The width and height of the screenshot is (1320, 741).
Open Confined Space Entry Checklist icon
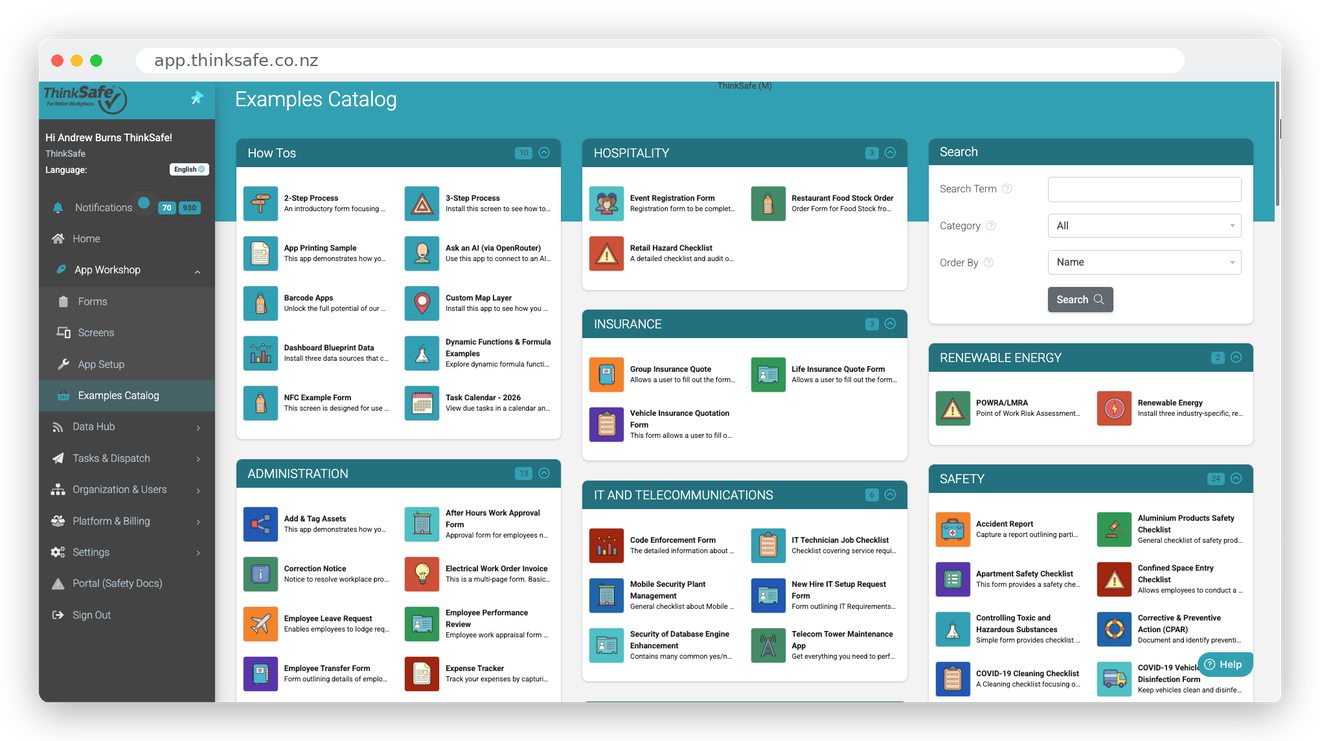tap(1114, 580)
